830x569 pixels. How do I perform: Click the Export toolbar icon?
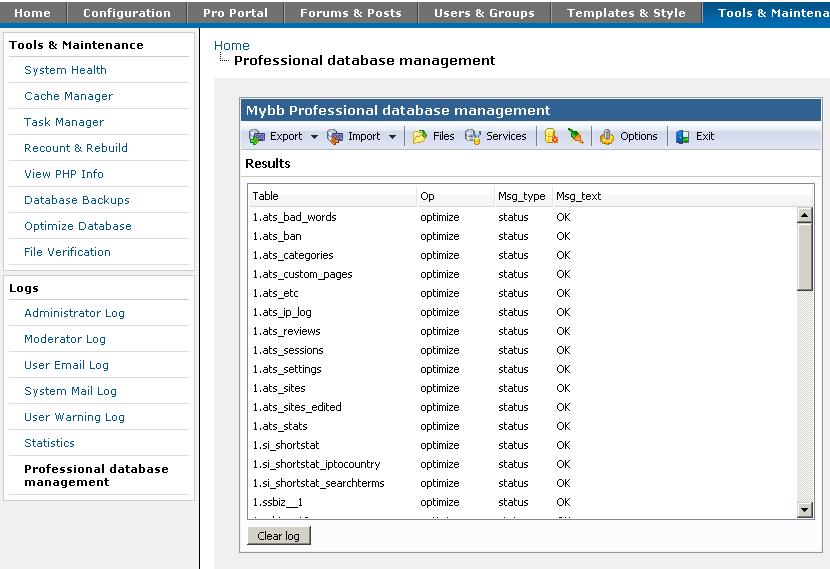257,137
